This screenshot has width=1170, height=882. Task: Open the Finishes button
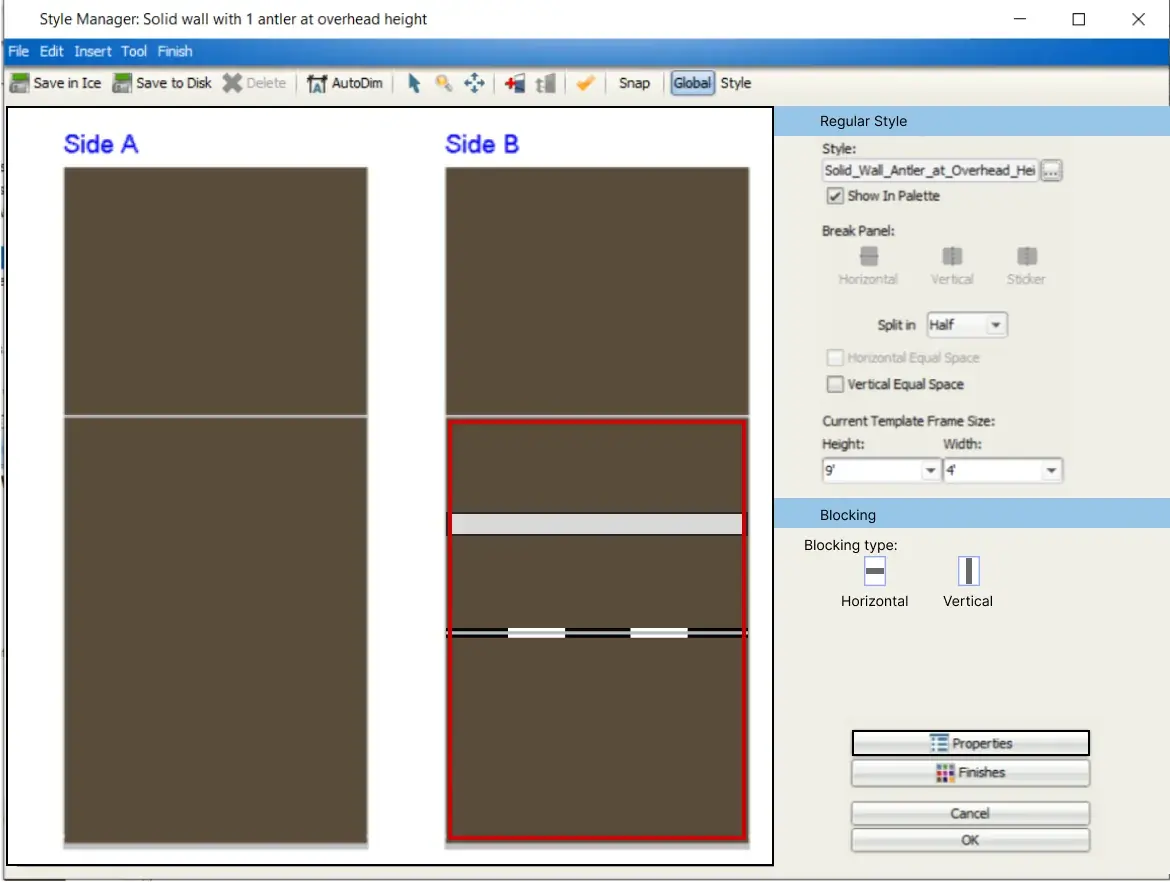[970, 772]
